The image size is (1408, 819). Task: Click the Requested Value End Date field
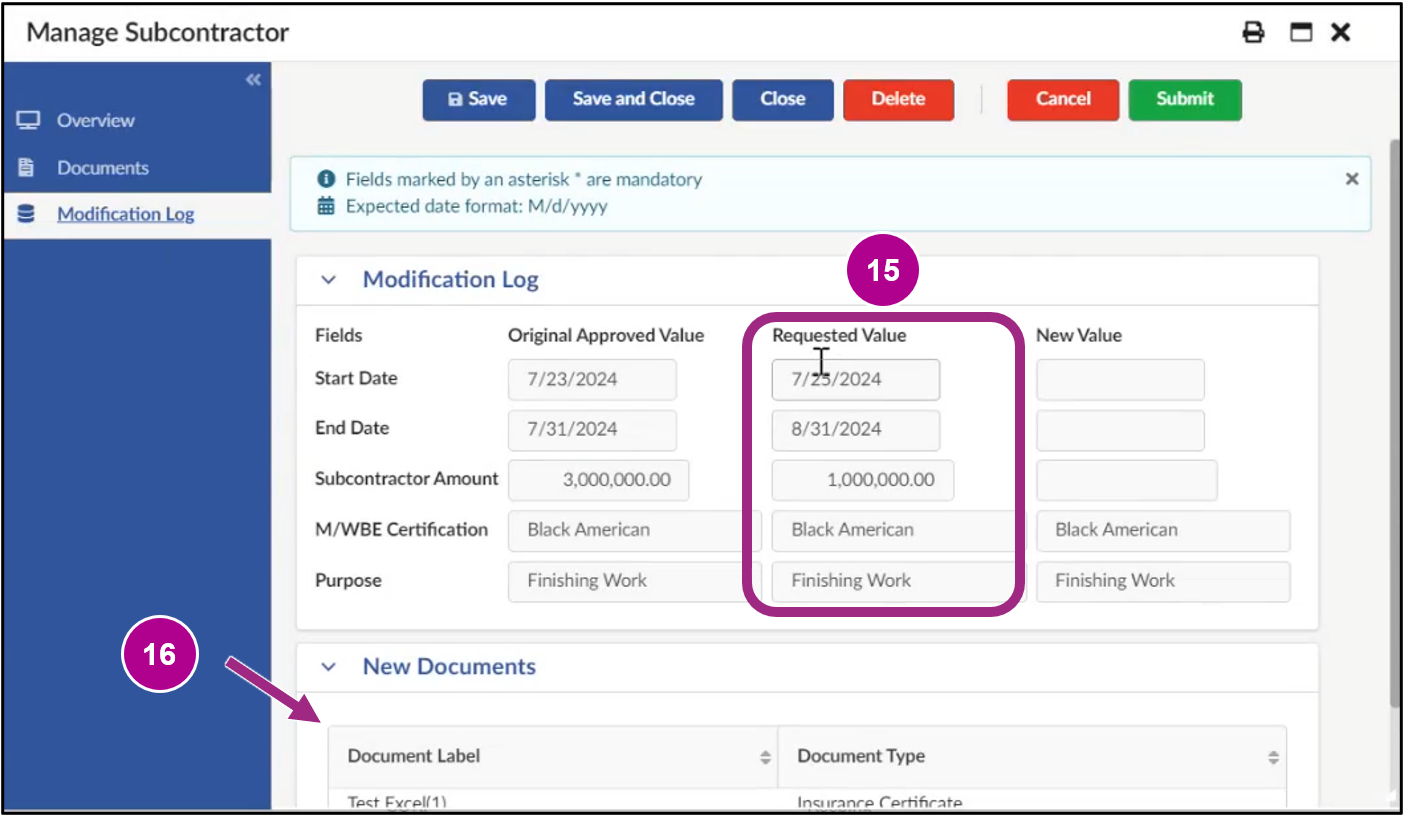tap(855, 430)
